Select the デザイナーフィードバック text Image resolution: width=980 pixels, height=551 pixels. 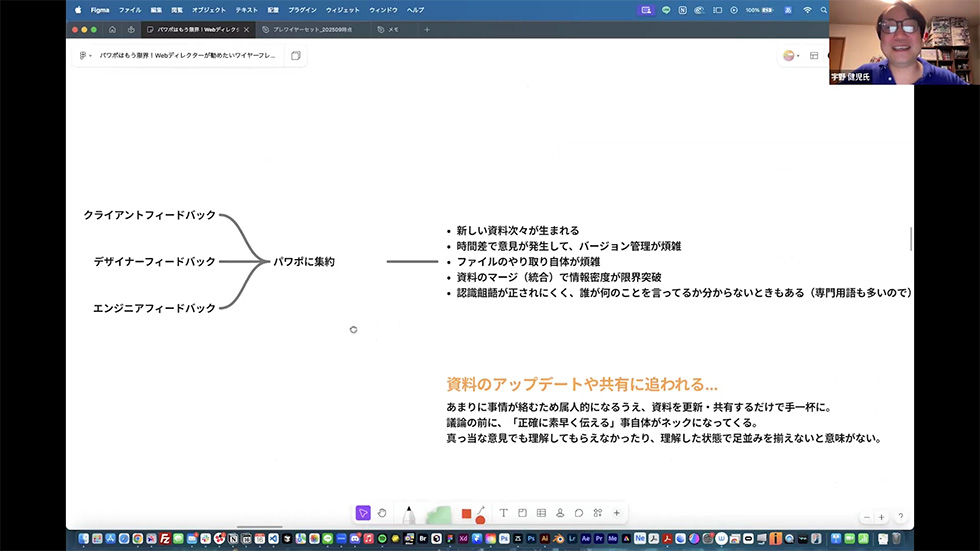click(x=154, y=262)
